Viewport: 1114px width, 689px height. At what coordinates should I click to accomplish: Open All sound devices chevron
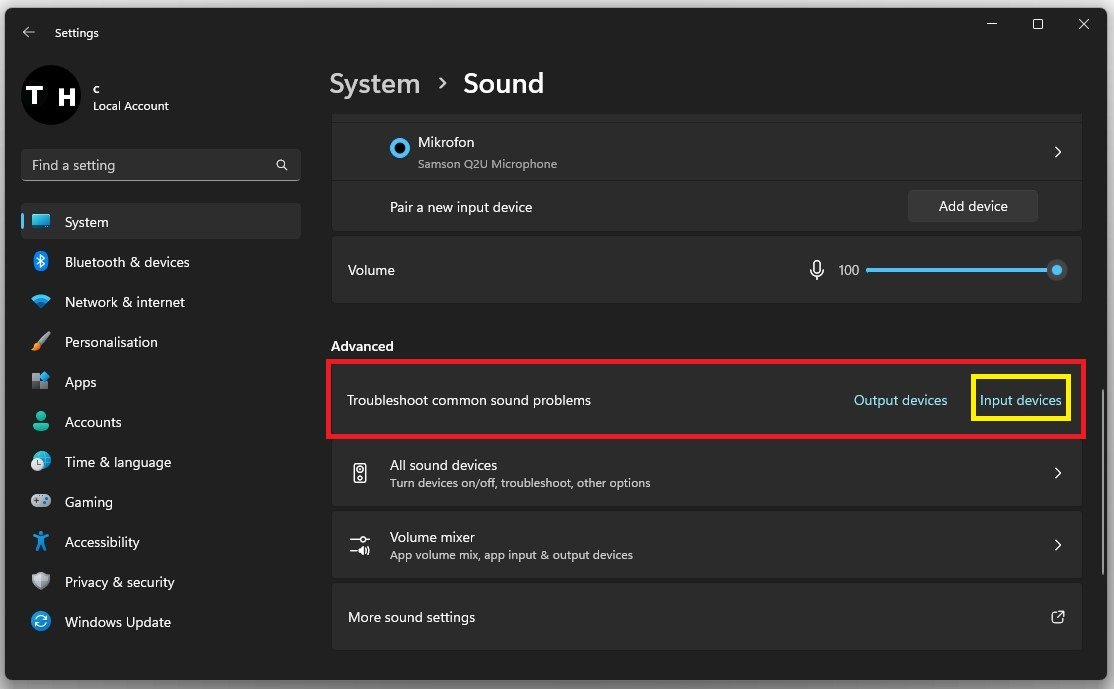point(1057,473)
